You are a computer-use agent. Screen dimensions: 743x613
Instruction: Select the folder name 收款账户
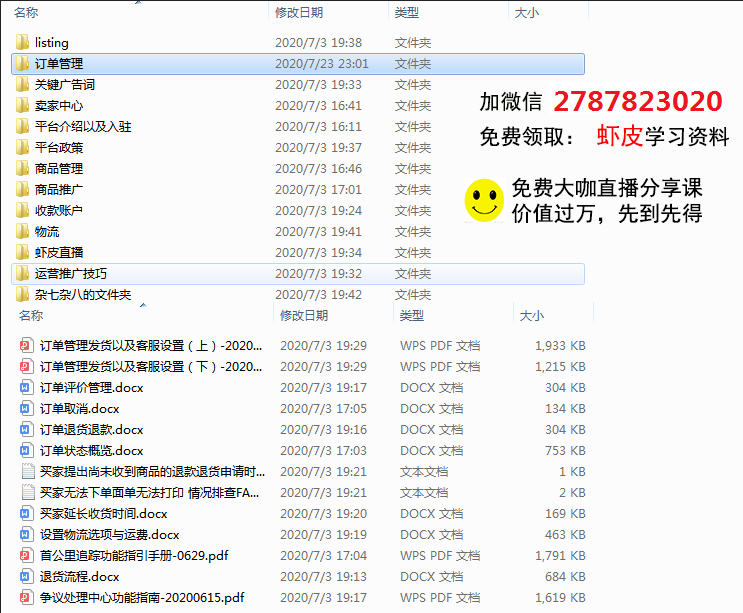point(59,210)
